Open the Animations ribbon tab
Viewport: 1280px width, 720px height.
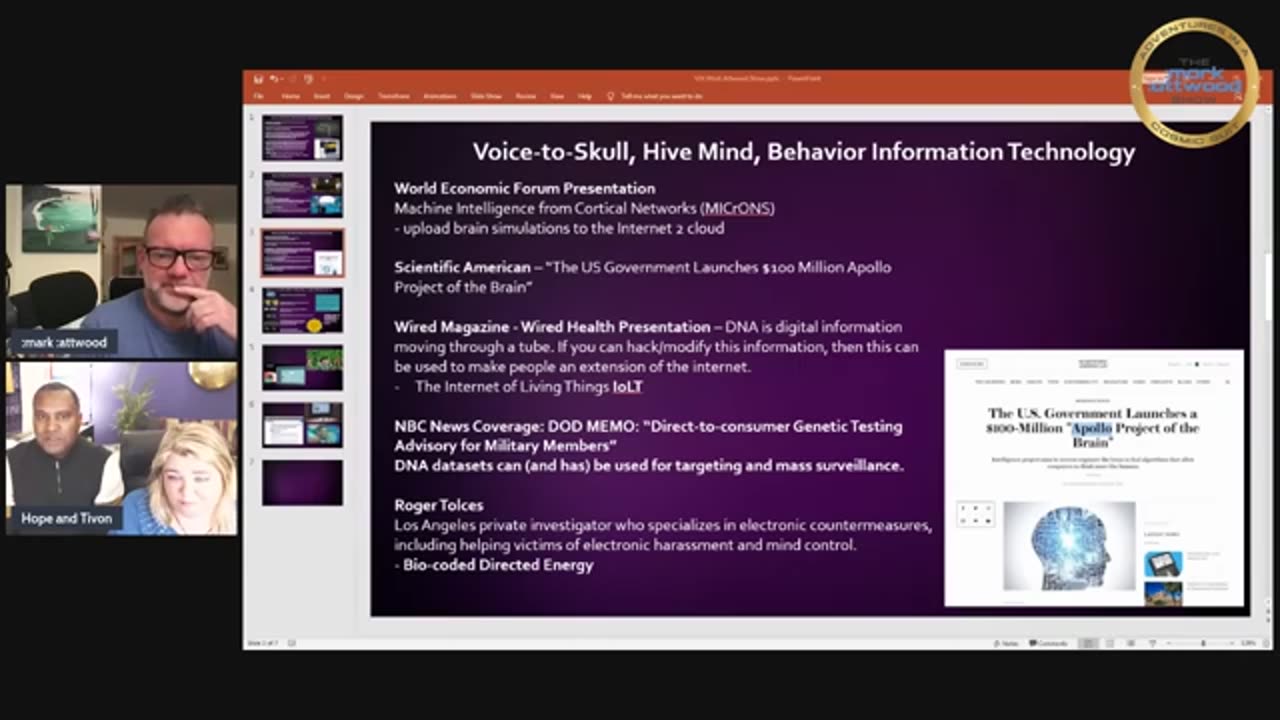pos(440,96)
